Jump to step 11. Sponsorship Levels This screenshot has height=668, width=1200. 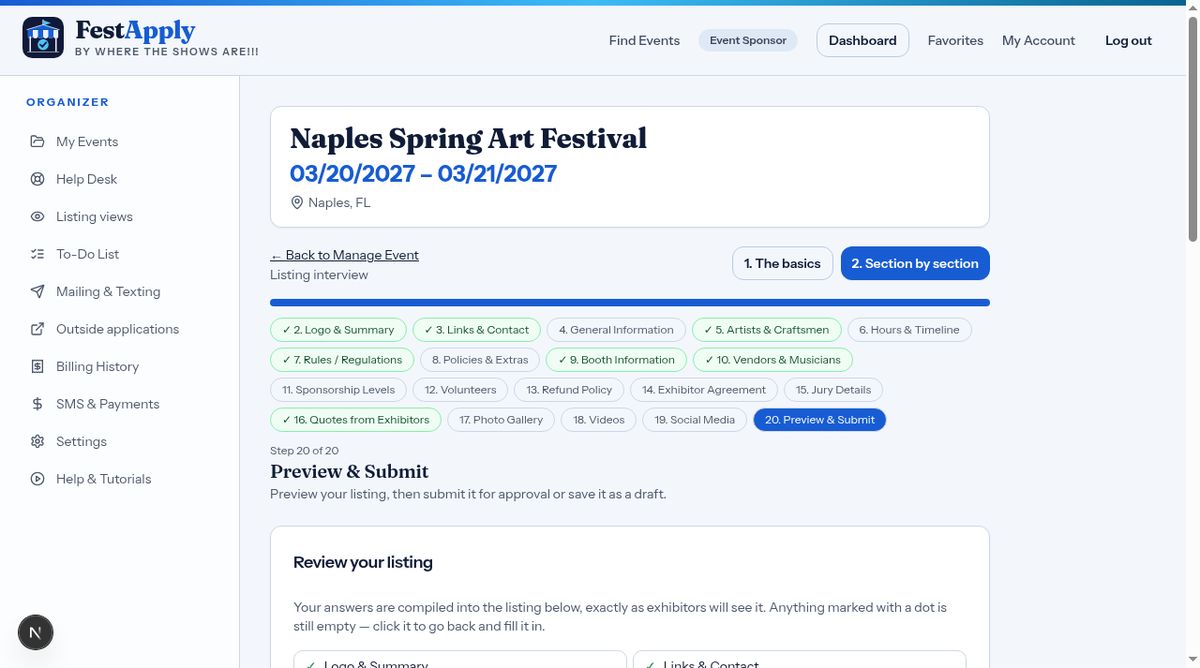click(x=338, y=390)
